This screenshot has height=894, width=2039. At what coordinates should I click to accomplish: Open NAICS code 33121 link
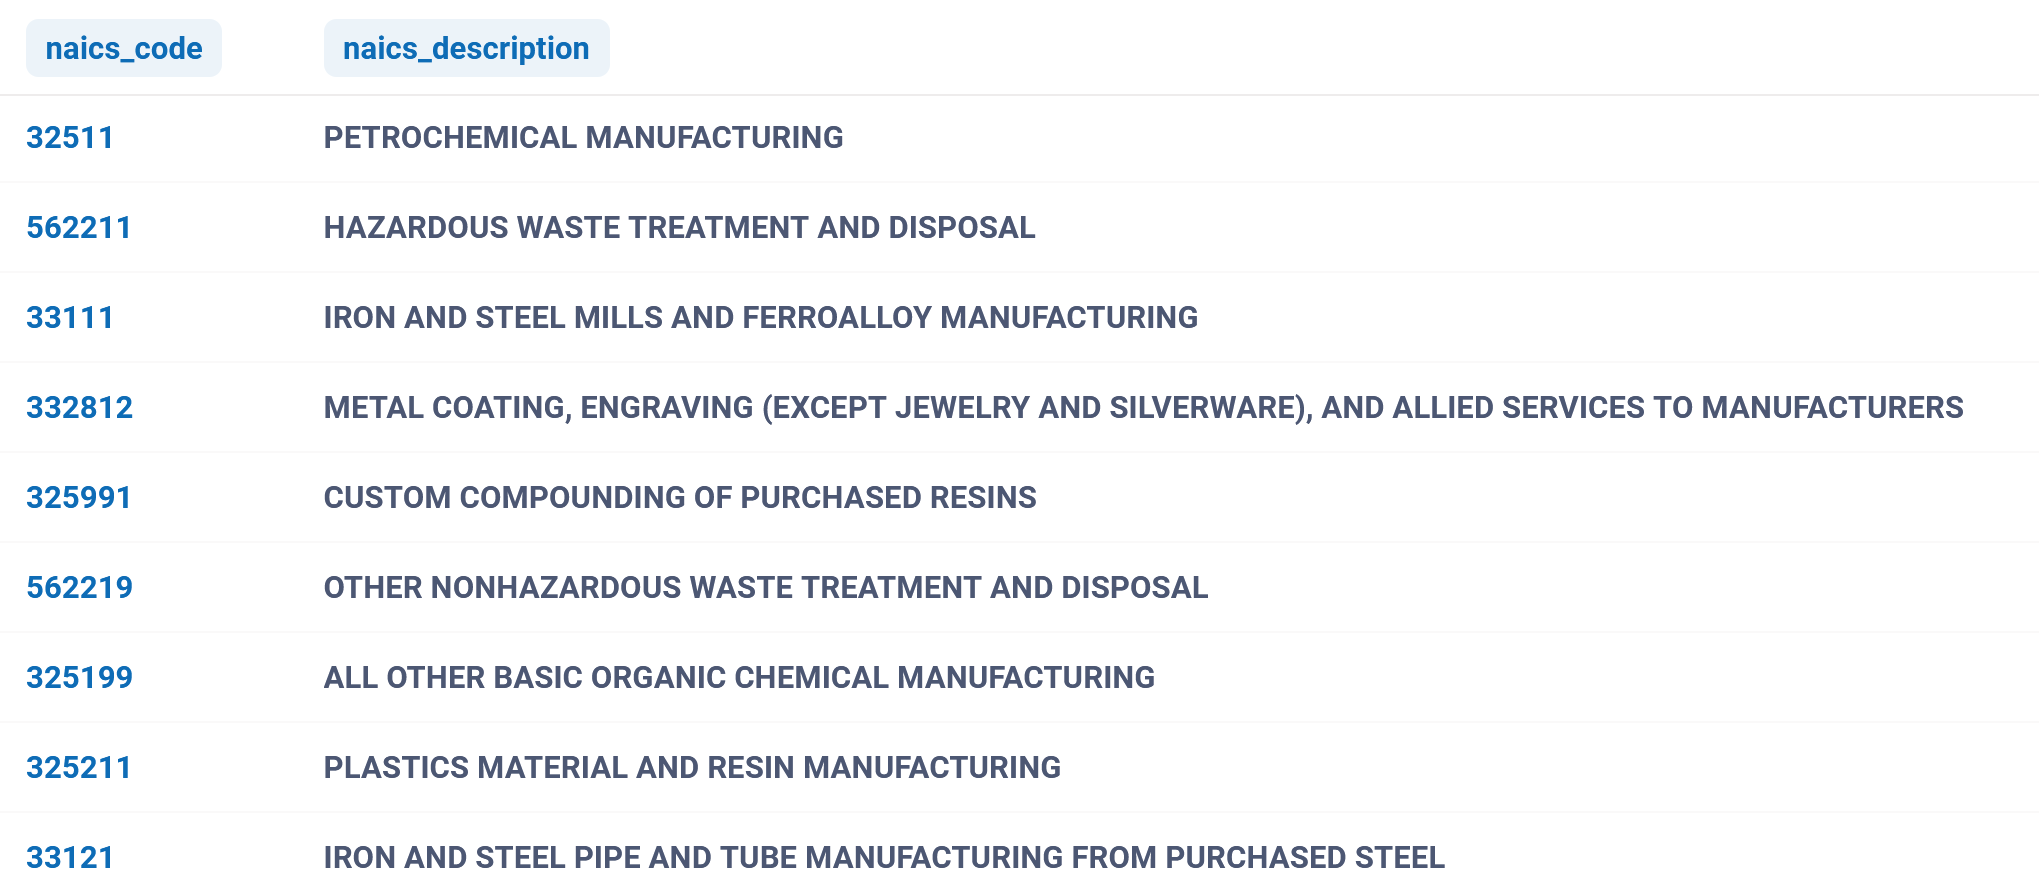coord(70,858)
